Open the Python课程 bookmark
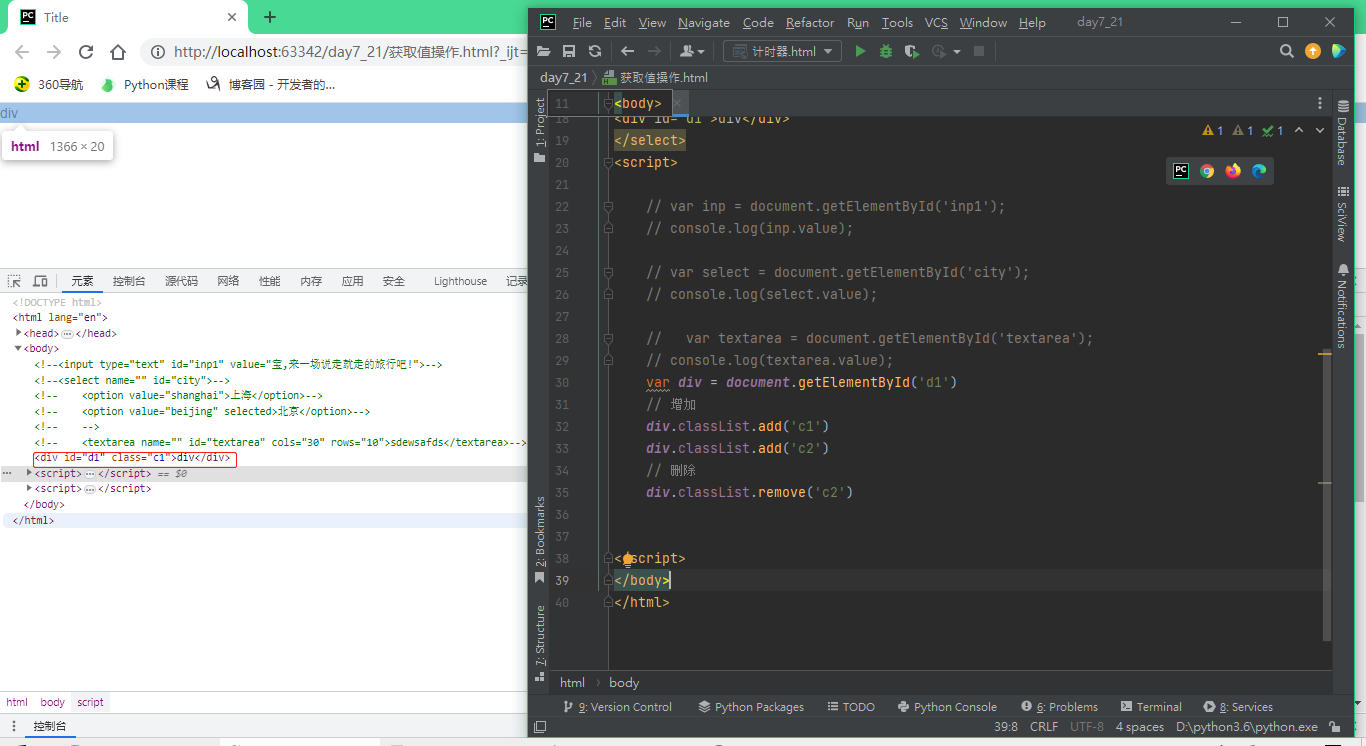This screenshot has height=746, width=1366. click(145, 85)
